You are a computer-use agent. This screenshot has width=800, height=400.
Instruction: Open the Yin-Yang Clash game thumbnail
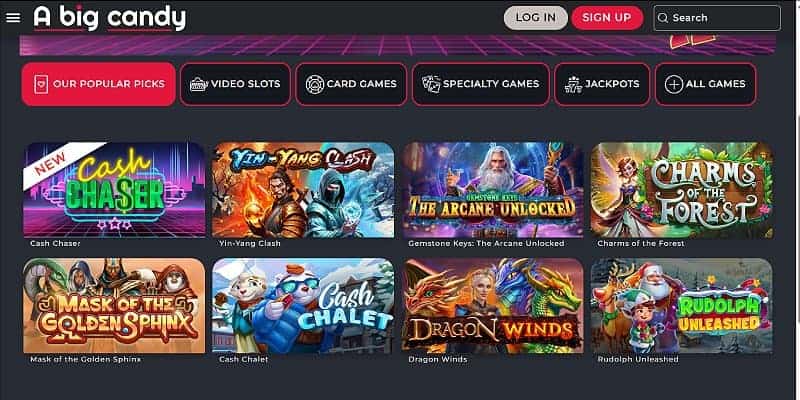coord(303,190)
